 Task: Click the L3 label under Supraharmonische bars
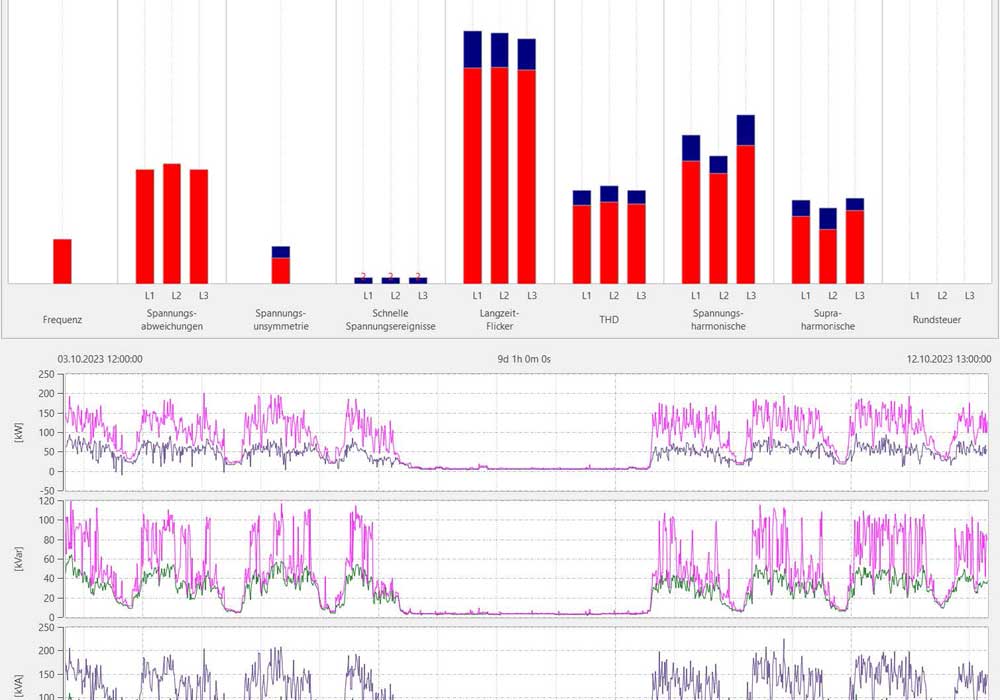(x=860, y=296)
